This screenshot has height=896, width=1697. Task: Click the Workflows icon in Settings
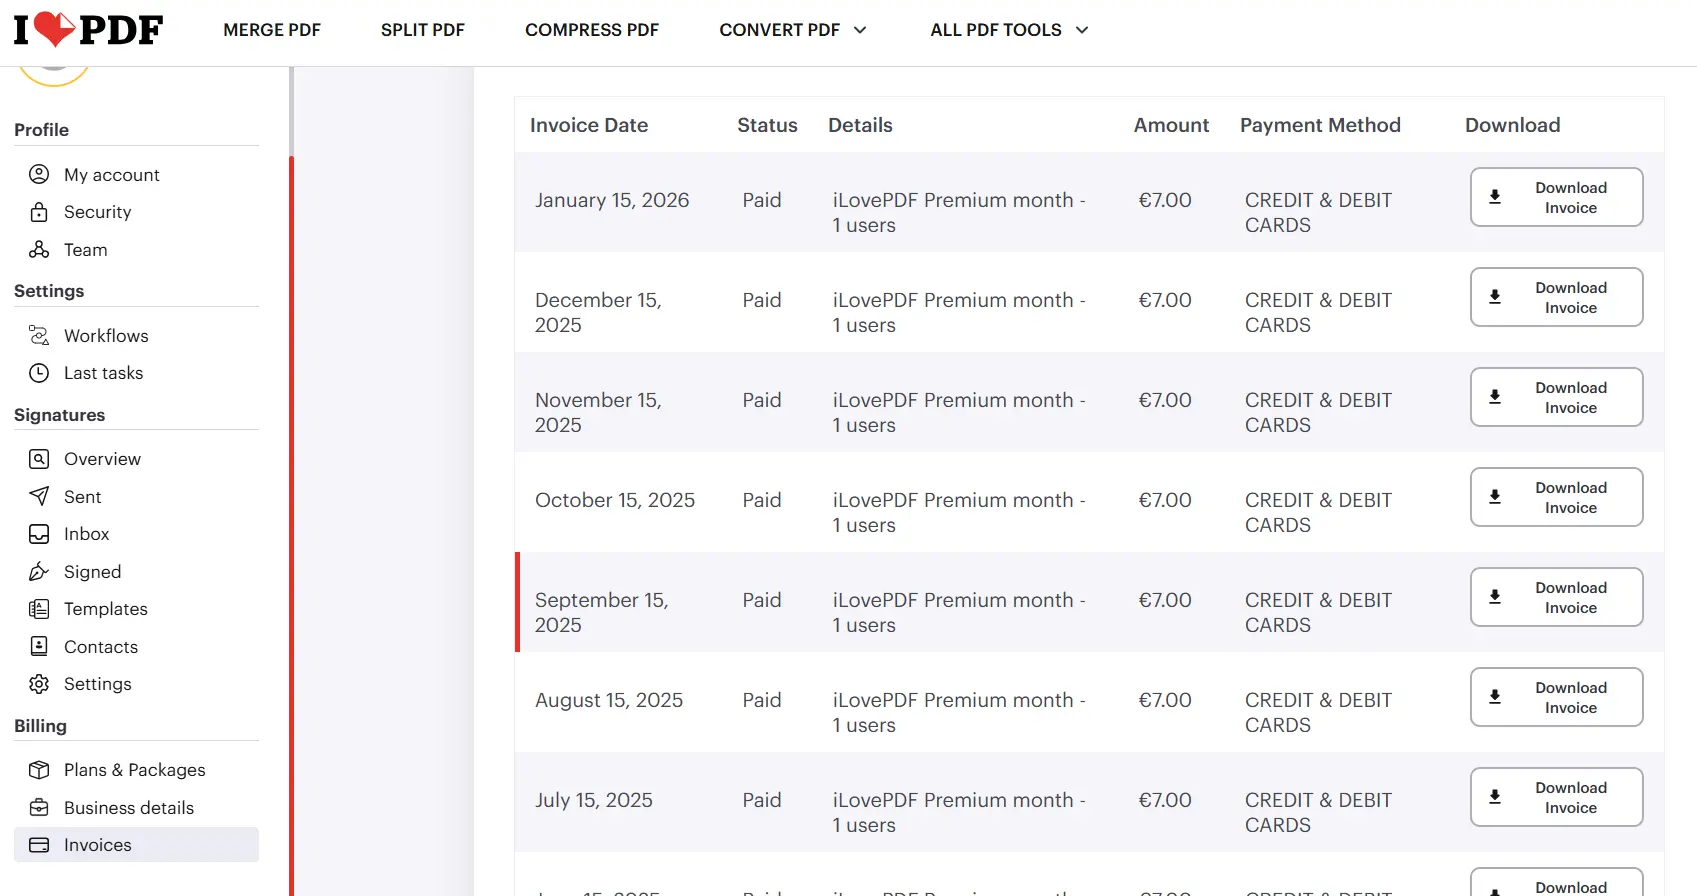39,335
